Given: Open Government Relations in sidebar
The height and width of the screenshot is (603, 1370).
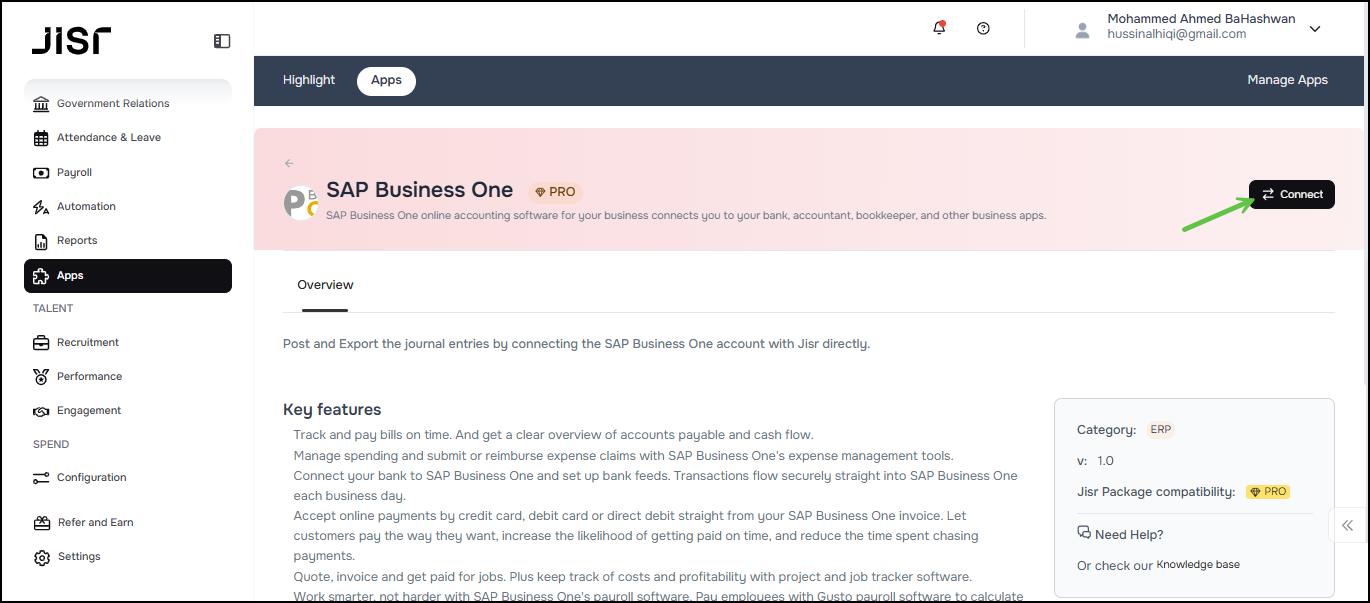Looking at the screenshot, I should click(113, 103).
